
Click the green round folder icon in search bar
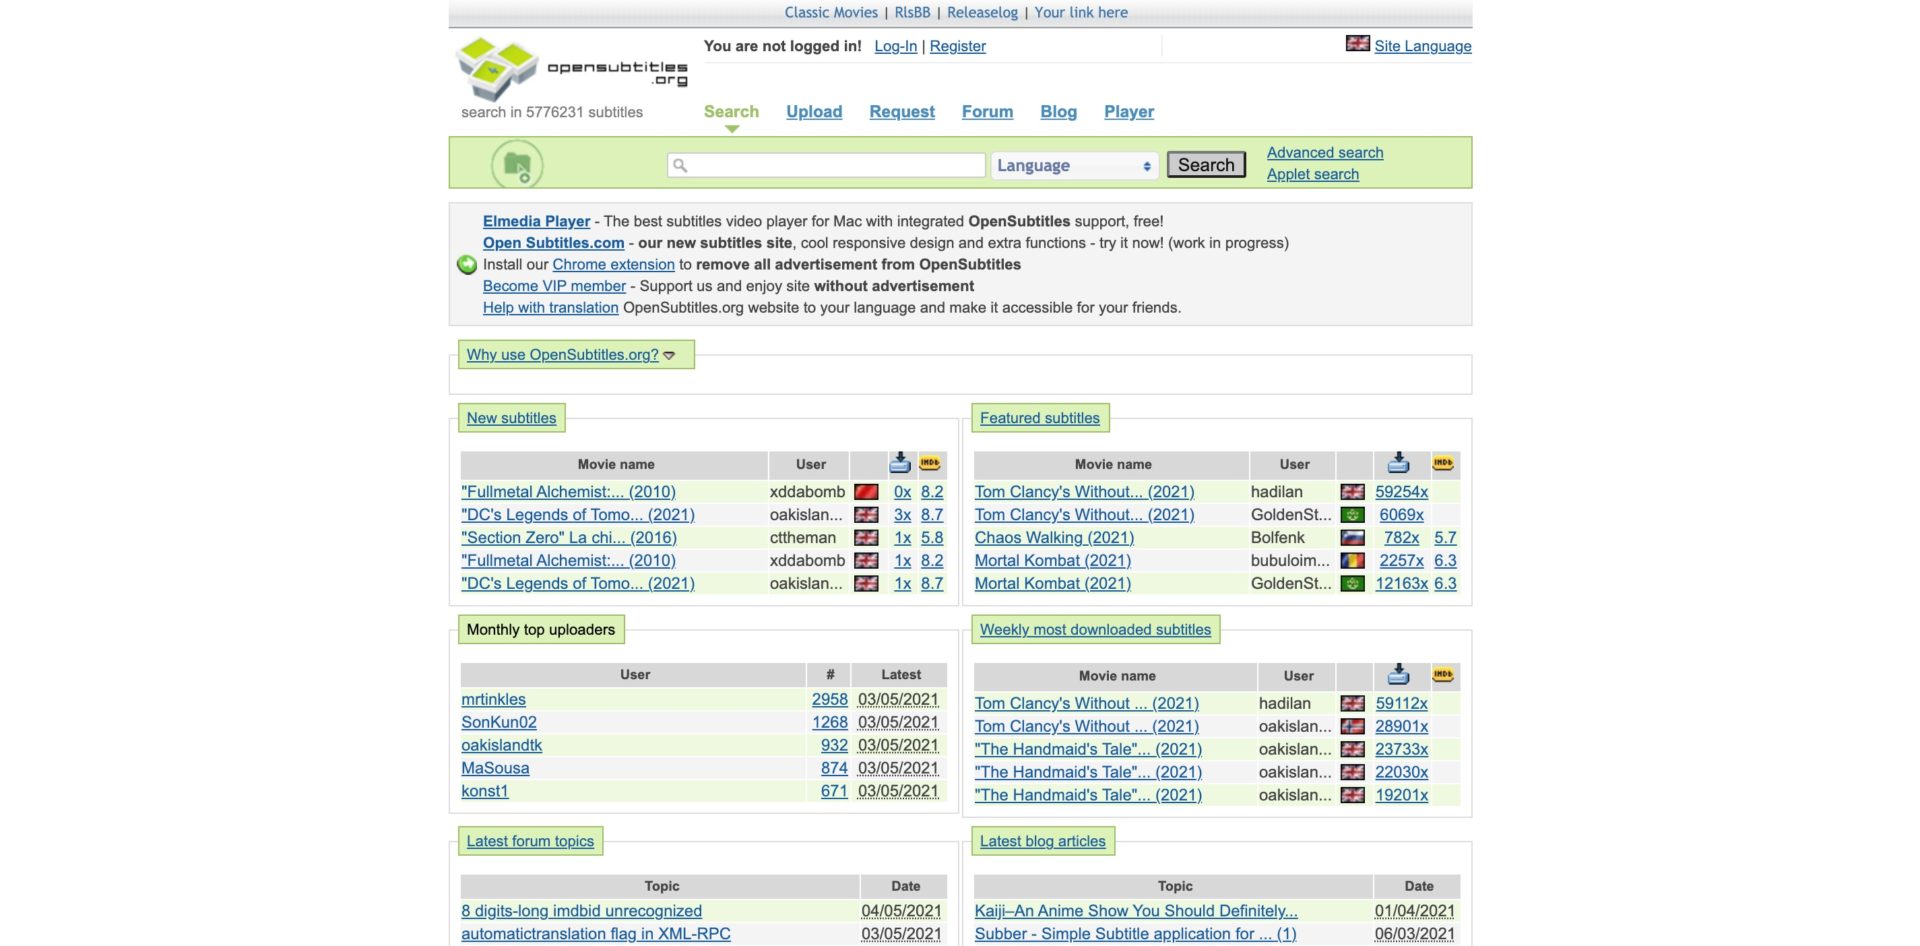coord(517,165)
